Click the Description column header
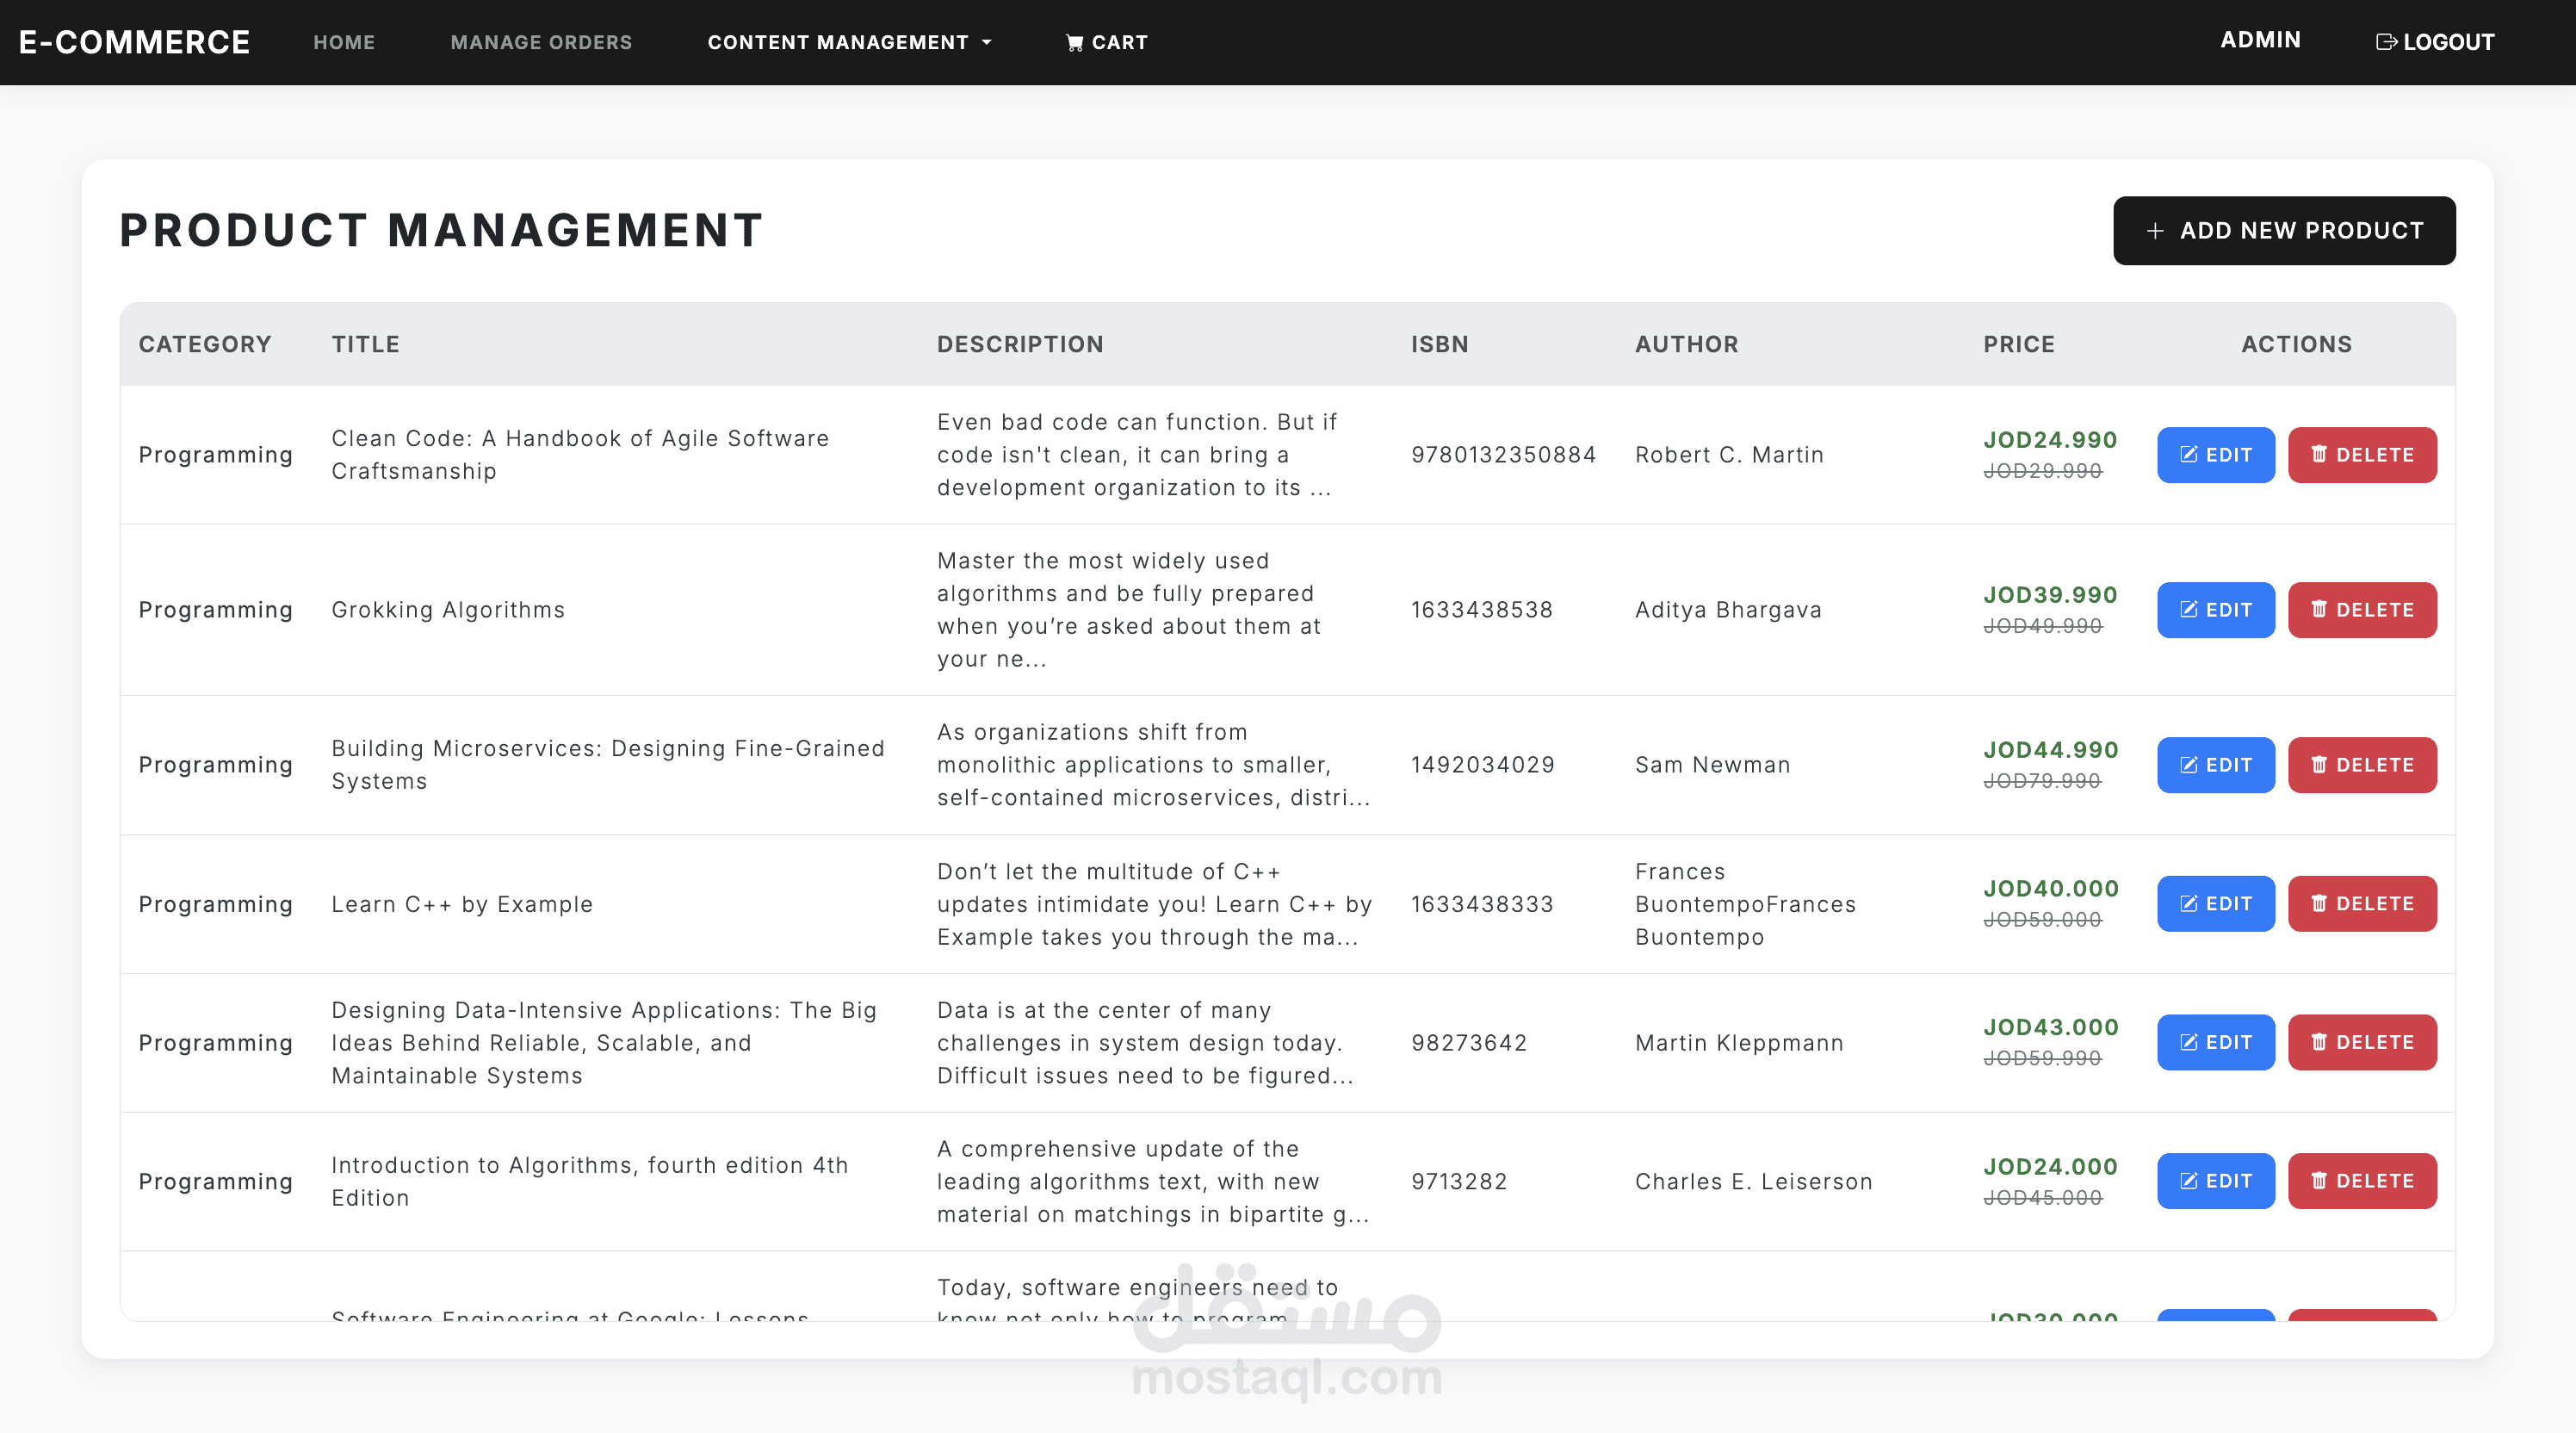 (1020, 344)
